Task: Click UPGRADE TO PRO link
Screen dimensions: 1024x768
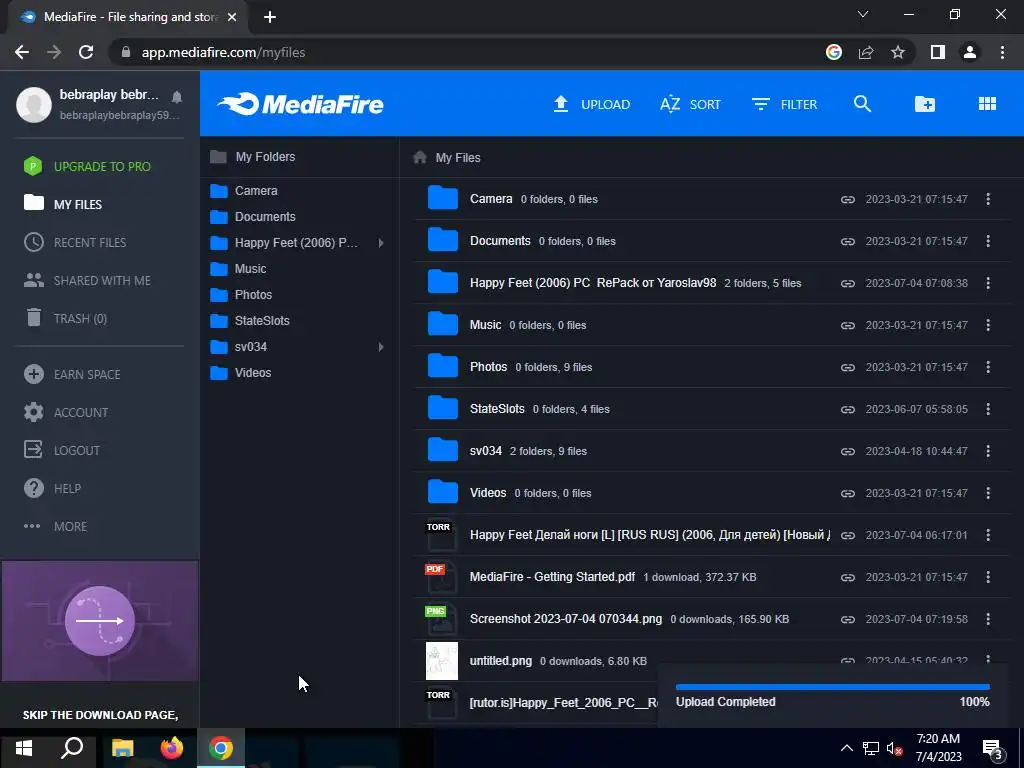Action: click(x=88, y=167)
